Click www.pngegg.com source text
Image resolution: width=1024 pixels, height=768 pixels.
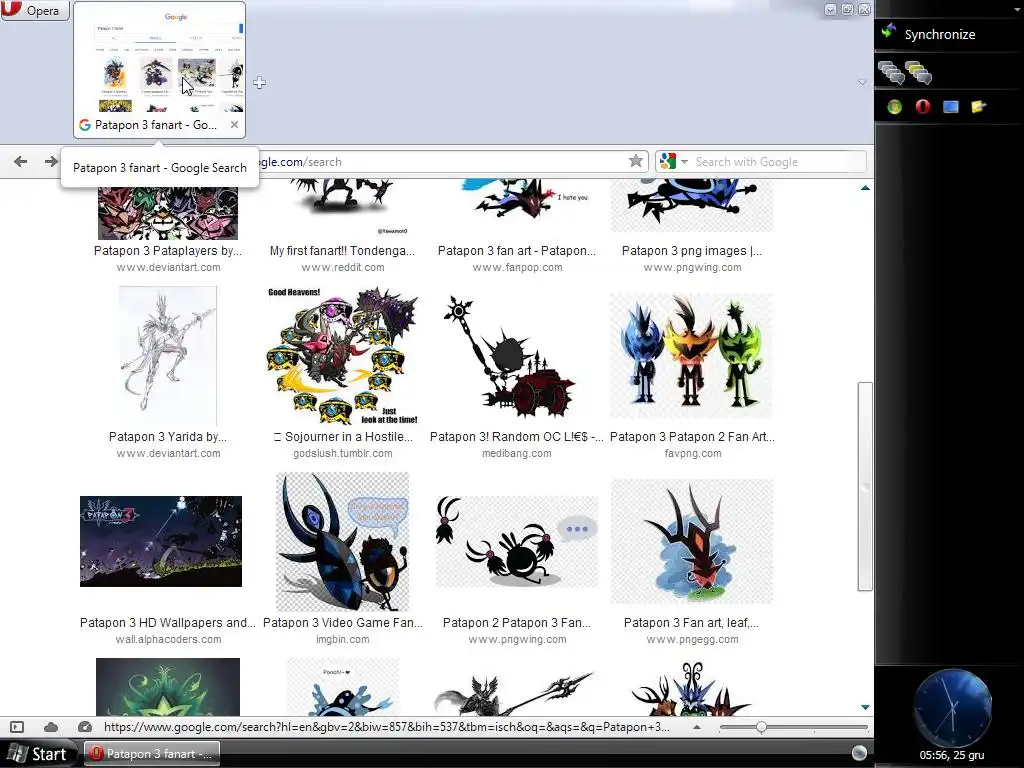click(x=692, y=639)
